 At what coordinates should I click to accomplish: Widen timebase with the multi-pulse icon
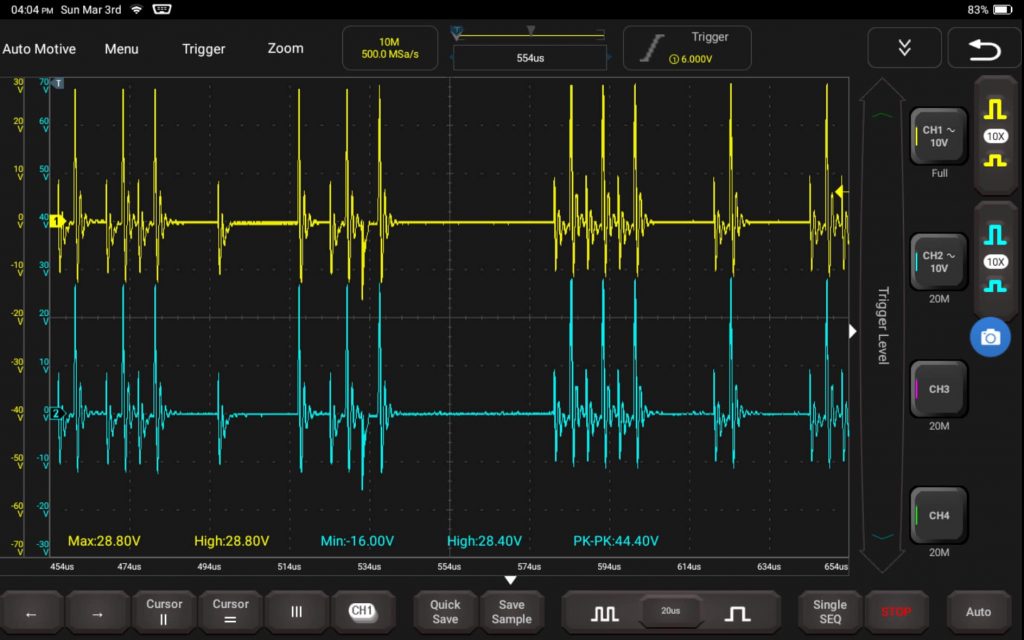pyautogui.click(x=604, y=612)
